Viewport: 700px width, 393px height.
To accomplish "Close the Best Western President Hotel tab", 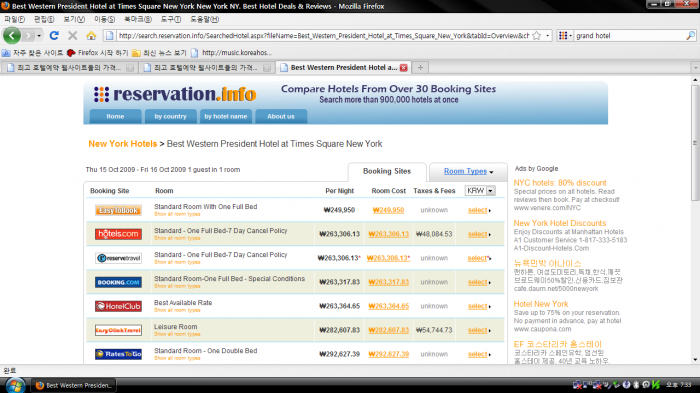I will click(x=404, y=67).
